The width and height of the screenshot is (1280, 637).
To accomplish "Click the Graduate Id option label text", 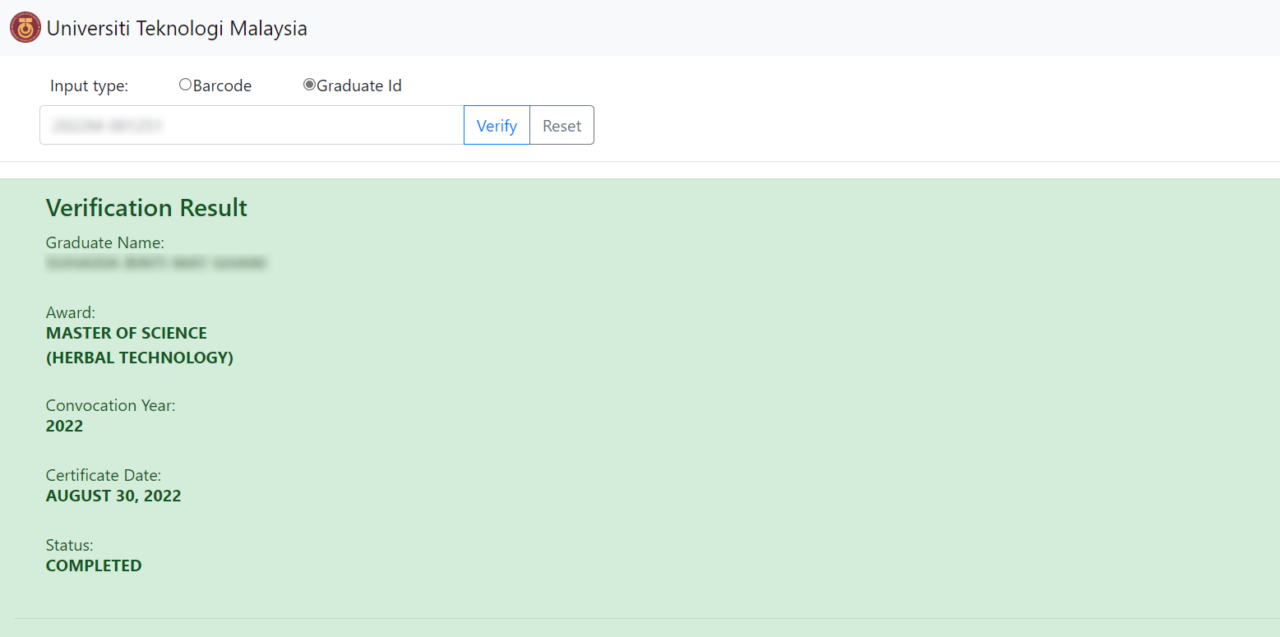I will point(359,86).
